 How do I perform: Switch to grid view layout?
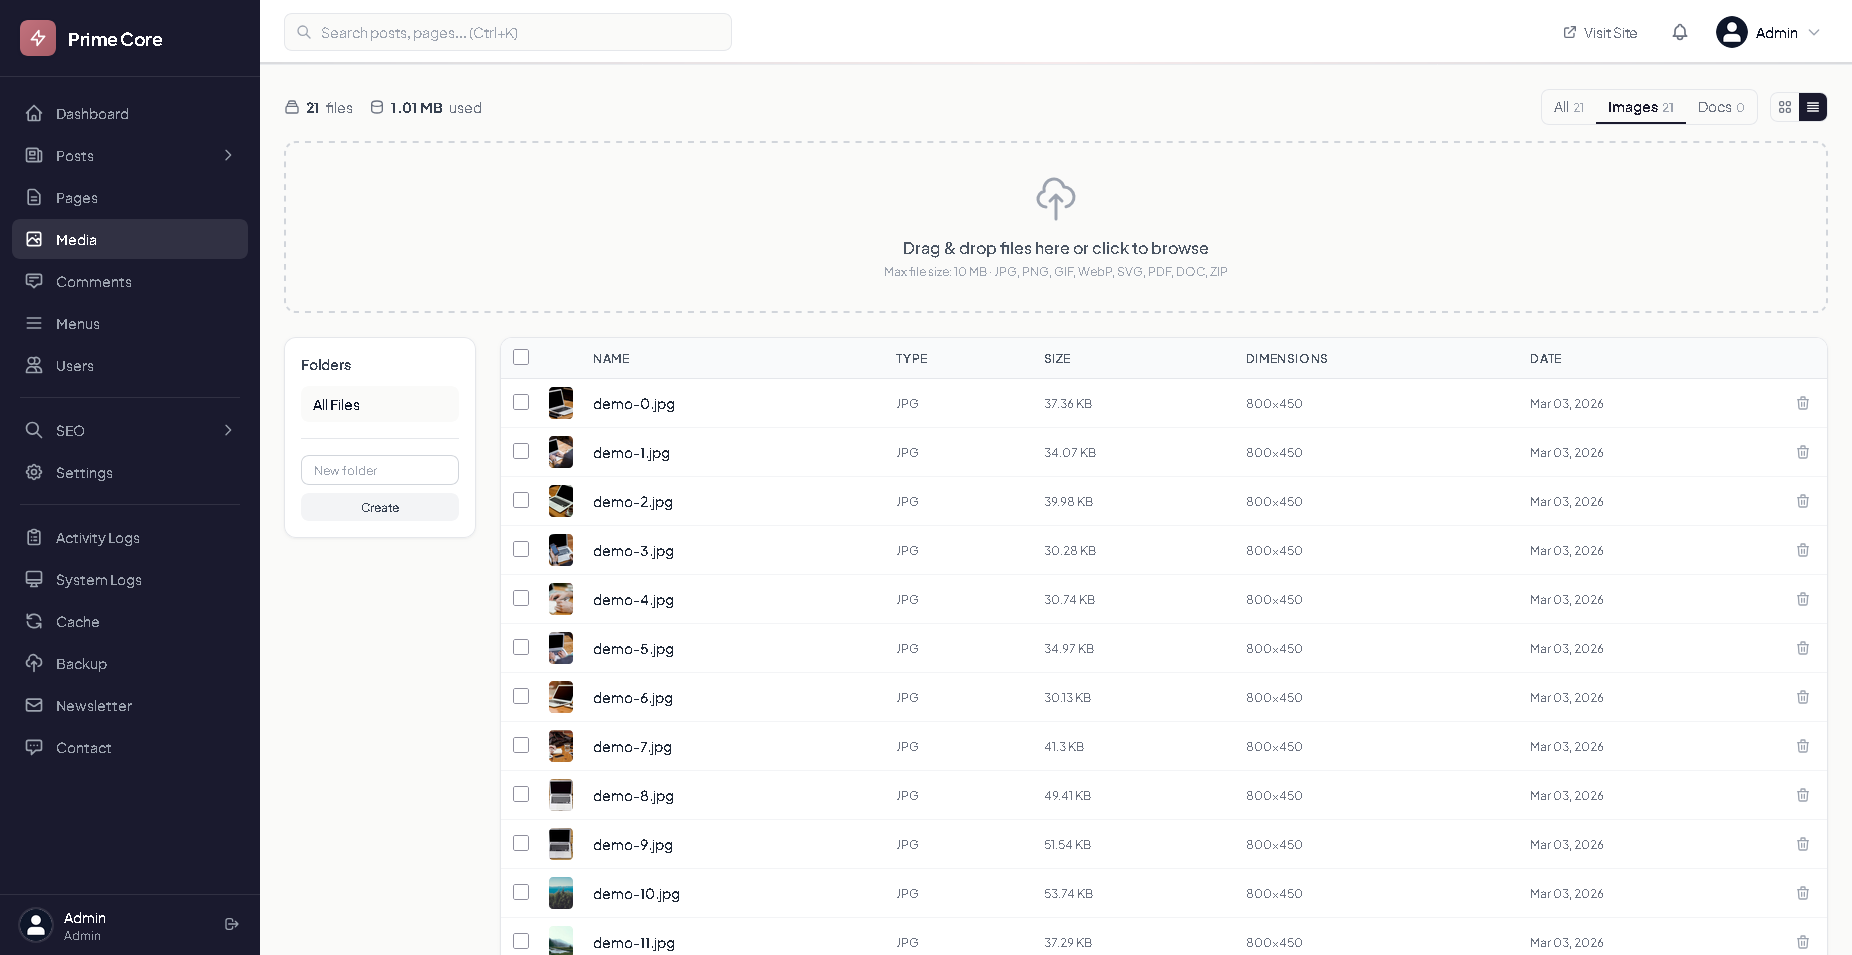point(1785,107)
